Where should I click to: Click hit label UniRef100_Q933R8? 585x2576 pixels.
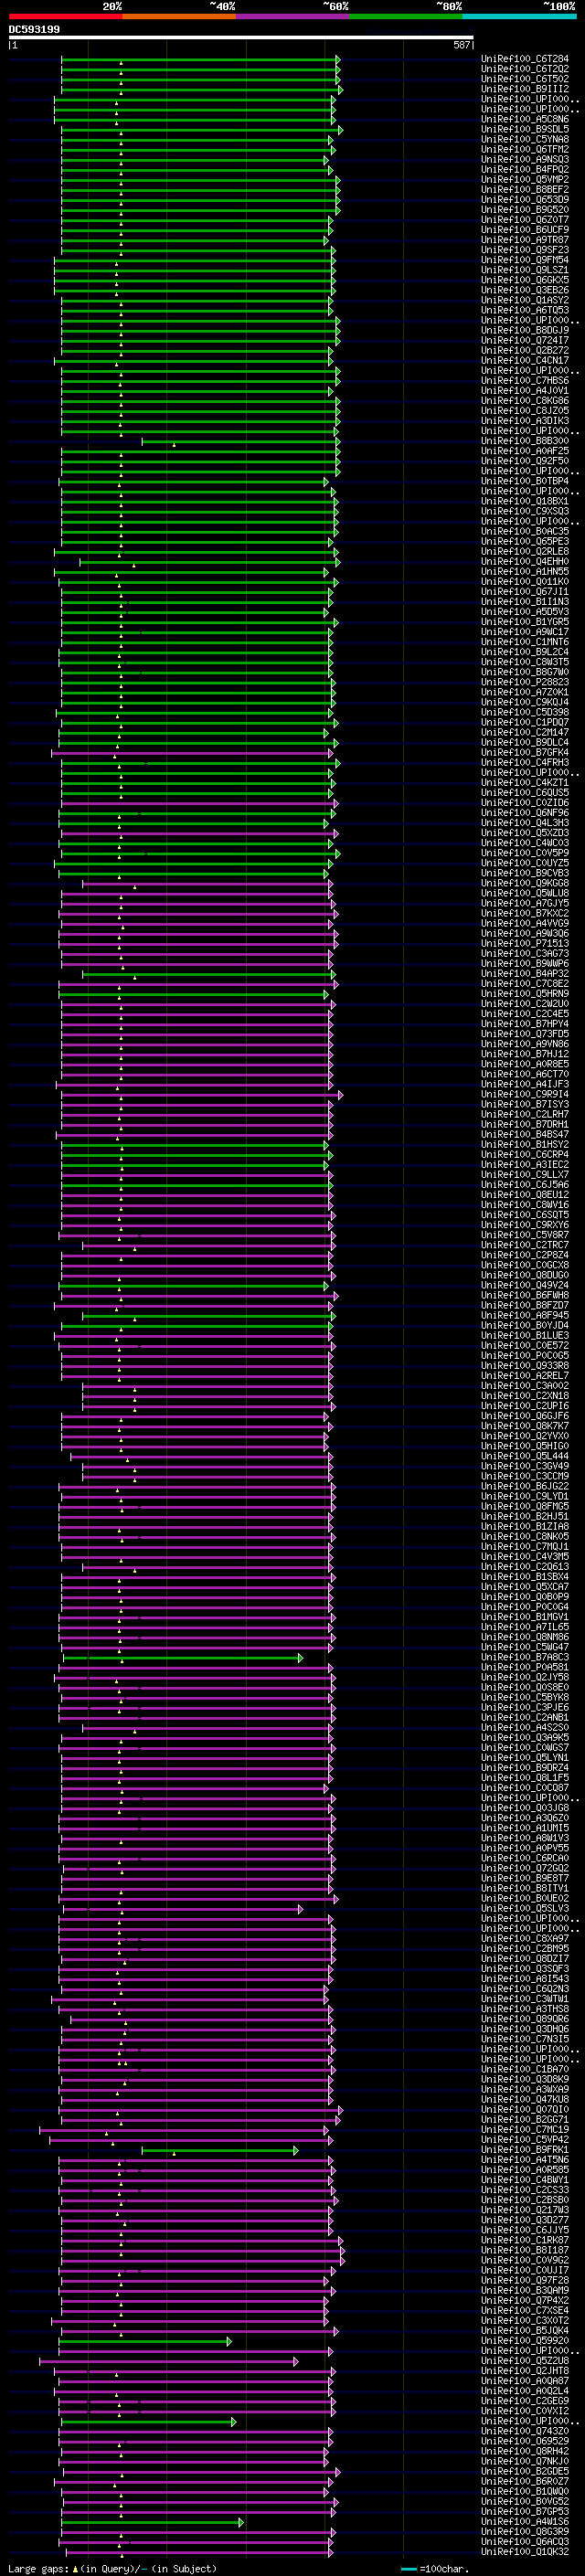tap(525, 1365)
